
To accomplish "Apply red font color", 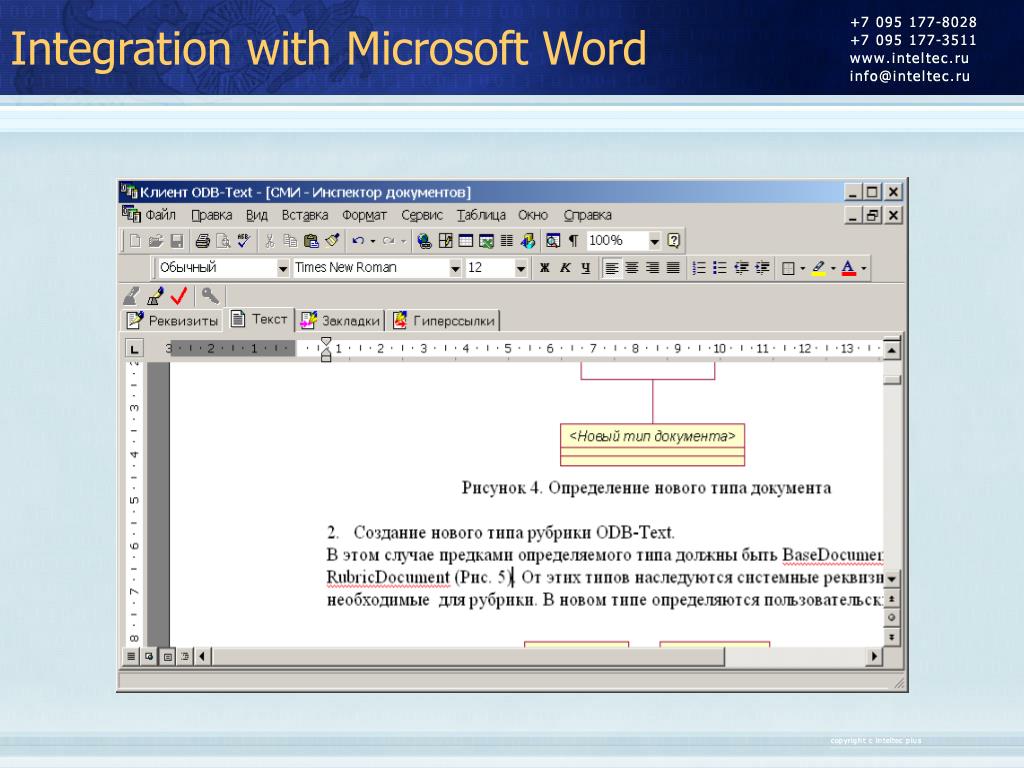I will coord(848,268).
